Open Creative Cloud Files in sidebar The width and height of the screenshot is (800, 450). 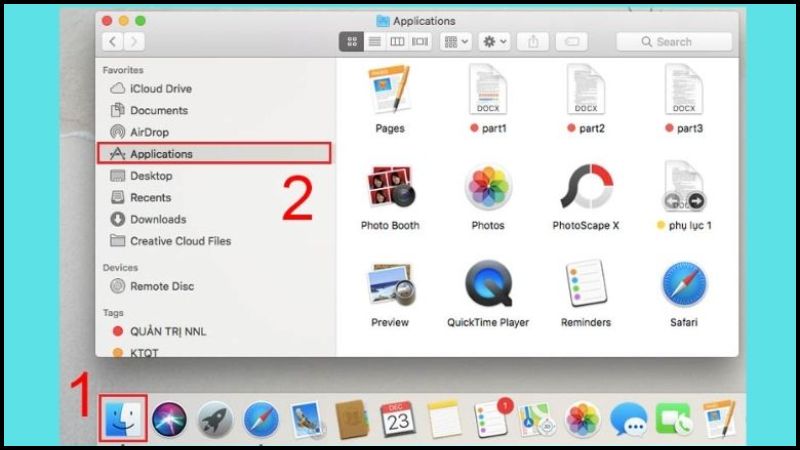click(170, 241)
